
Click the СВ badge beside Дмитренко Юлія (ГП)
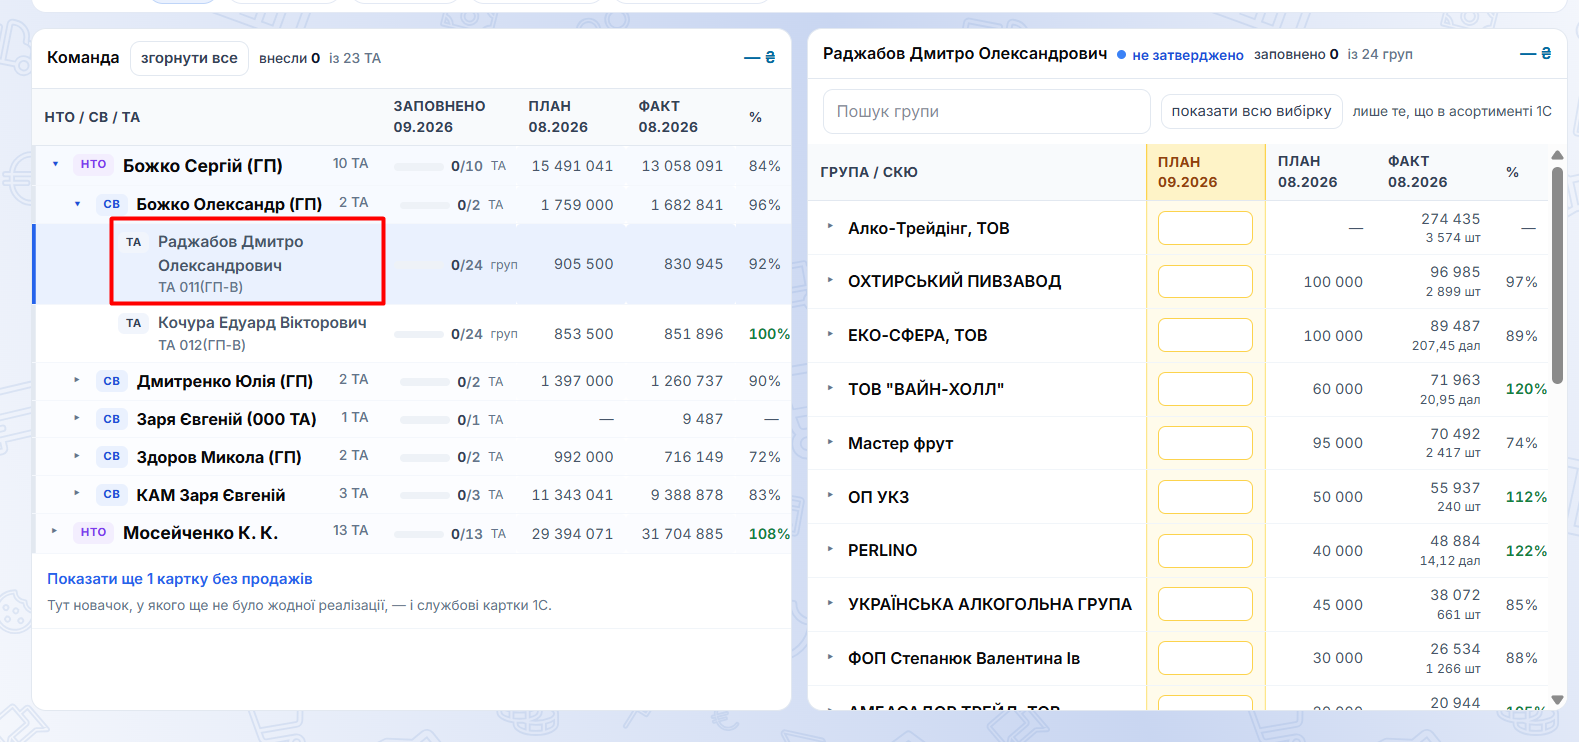click(x=112, y=381)
